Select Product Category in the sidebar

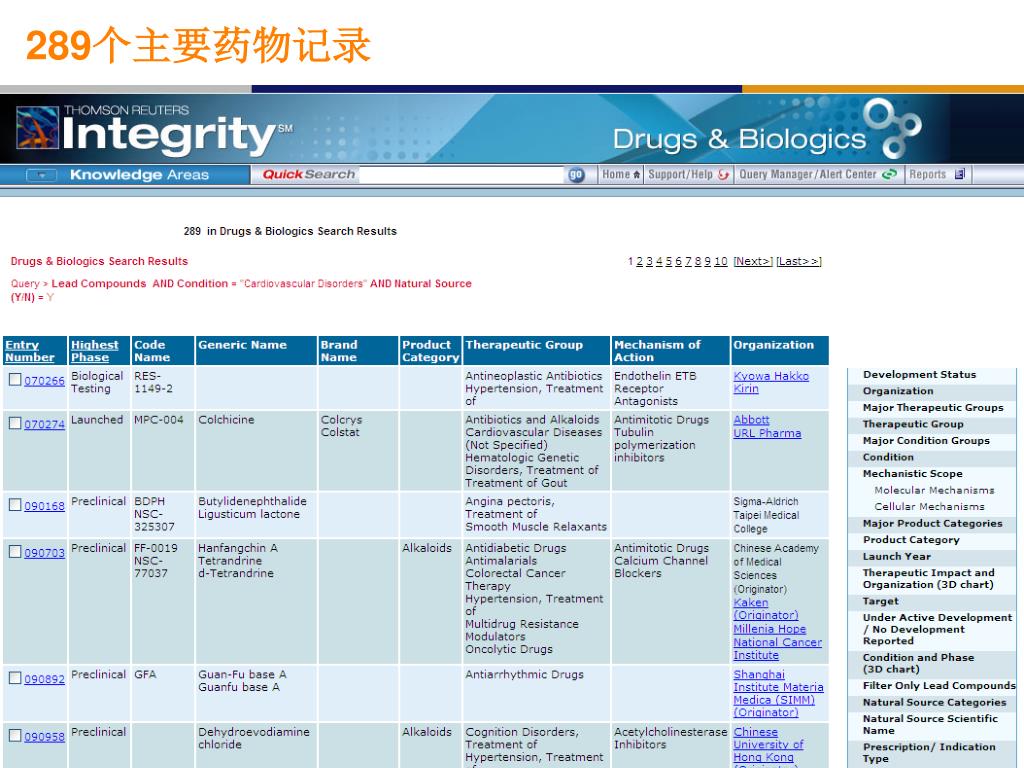coord(910,539)
